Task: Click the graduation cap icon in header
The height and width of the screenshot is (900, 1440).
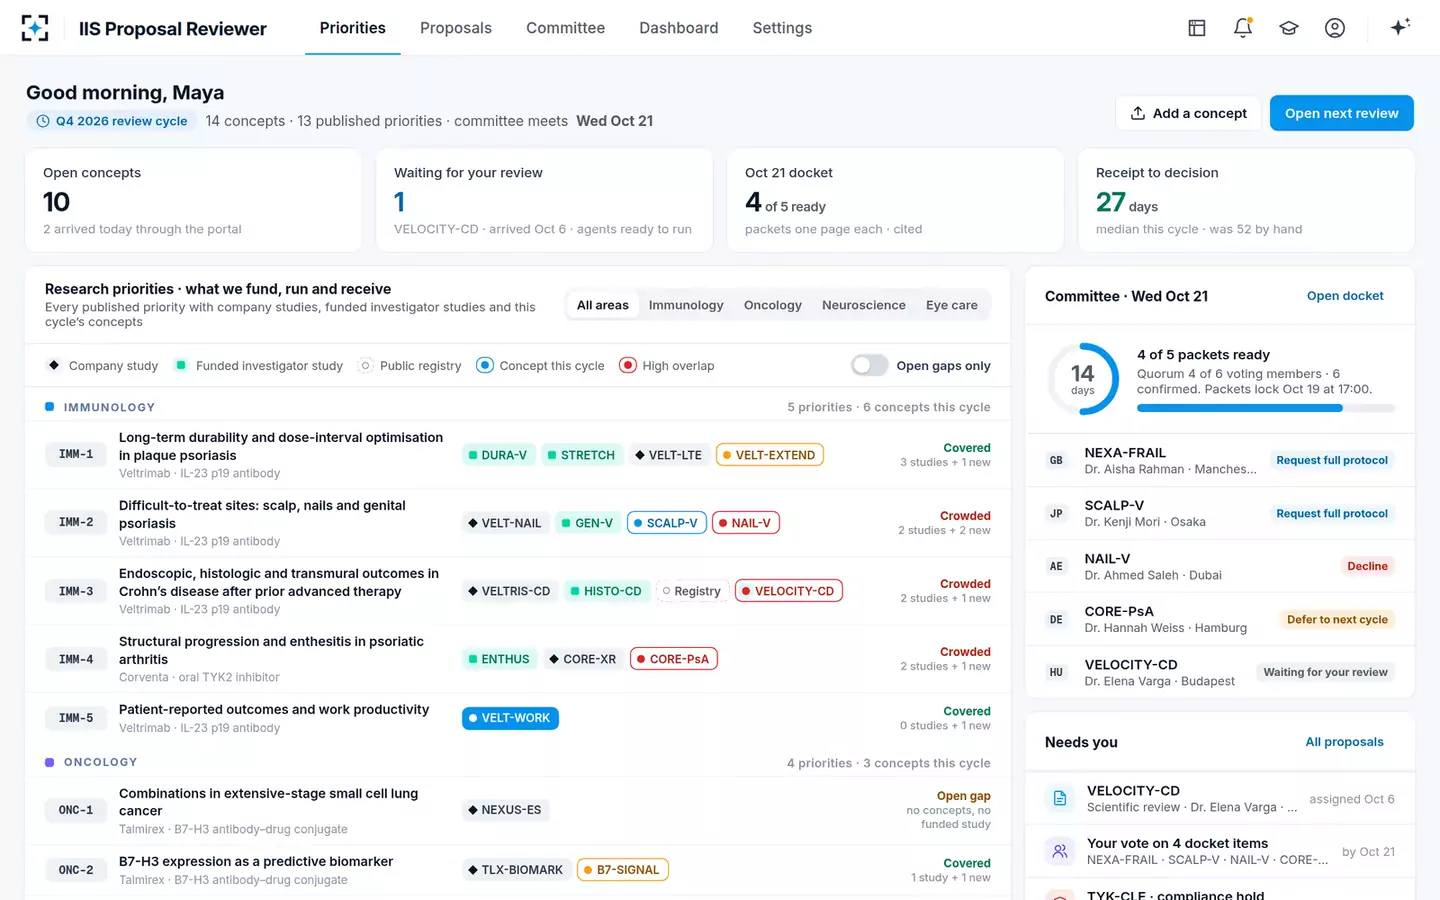Action: click(1289, 28)
